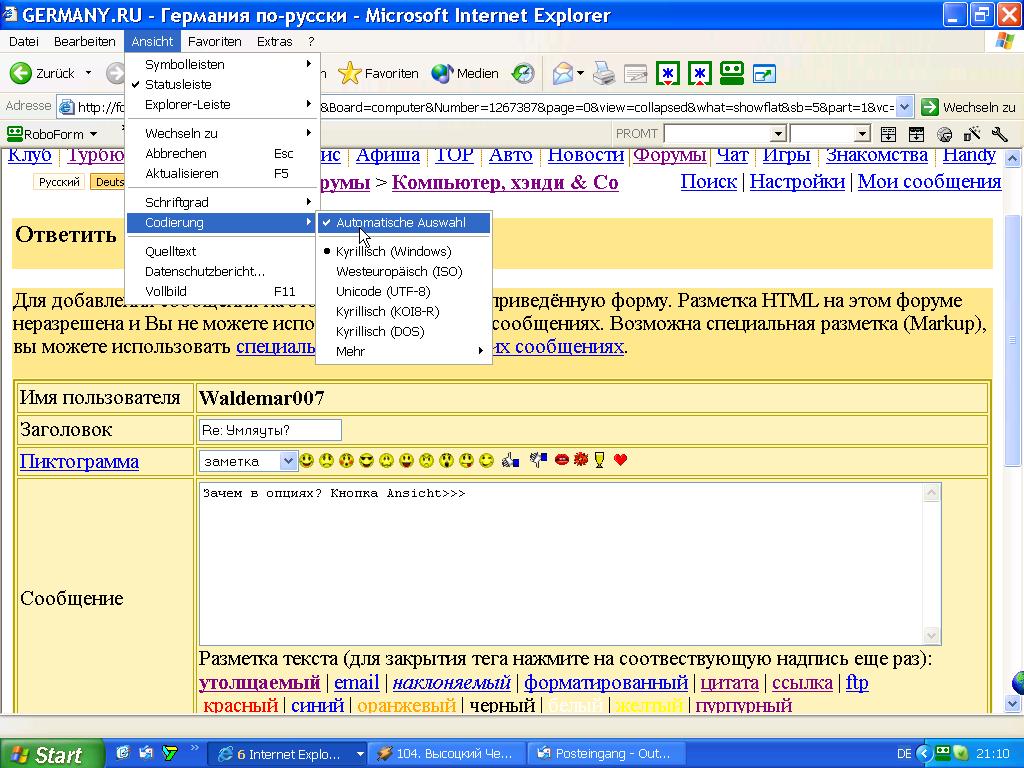Click the trophy cup pictogram

(600, 460)
